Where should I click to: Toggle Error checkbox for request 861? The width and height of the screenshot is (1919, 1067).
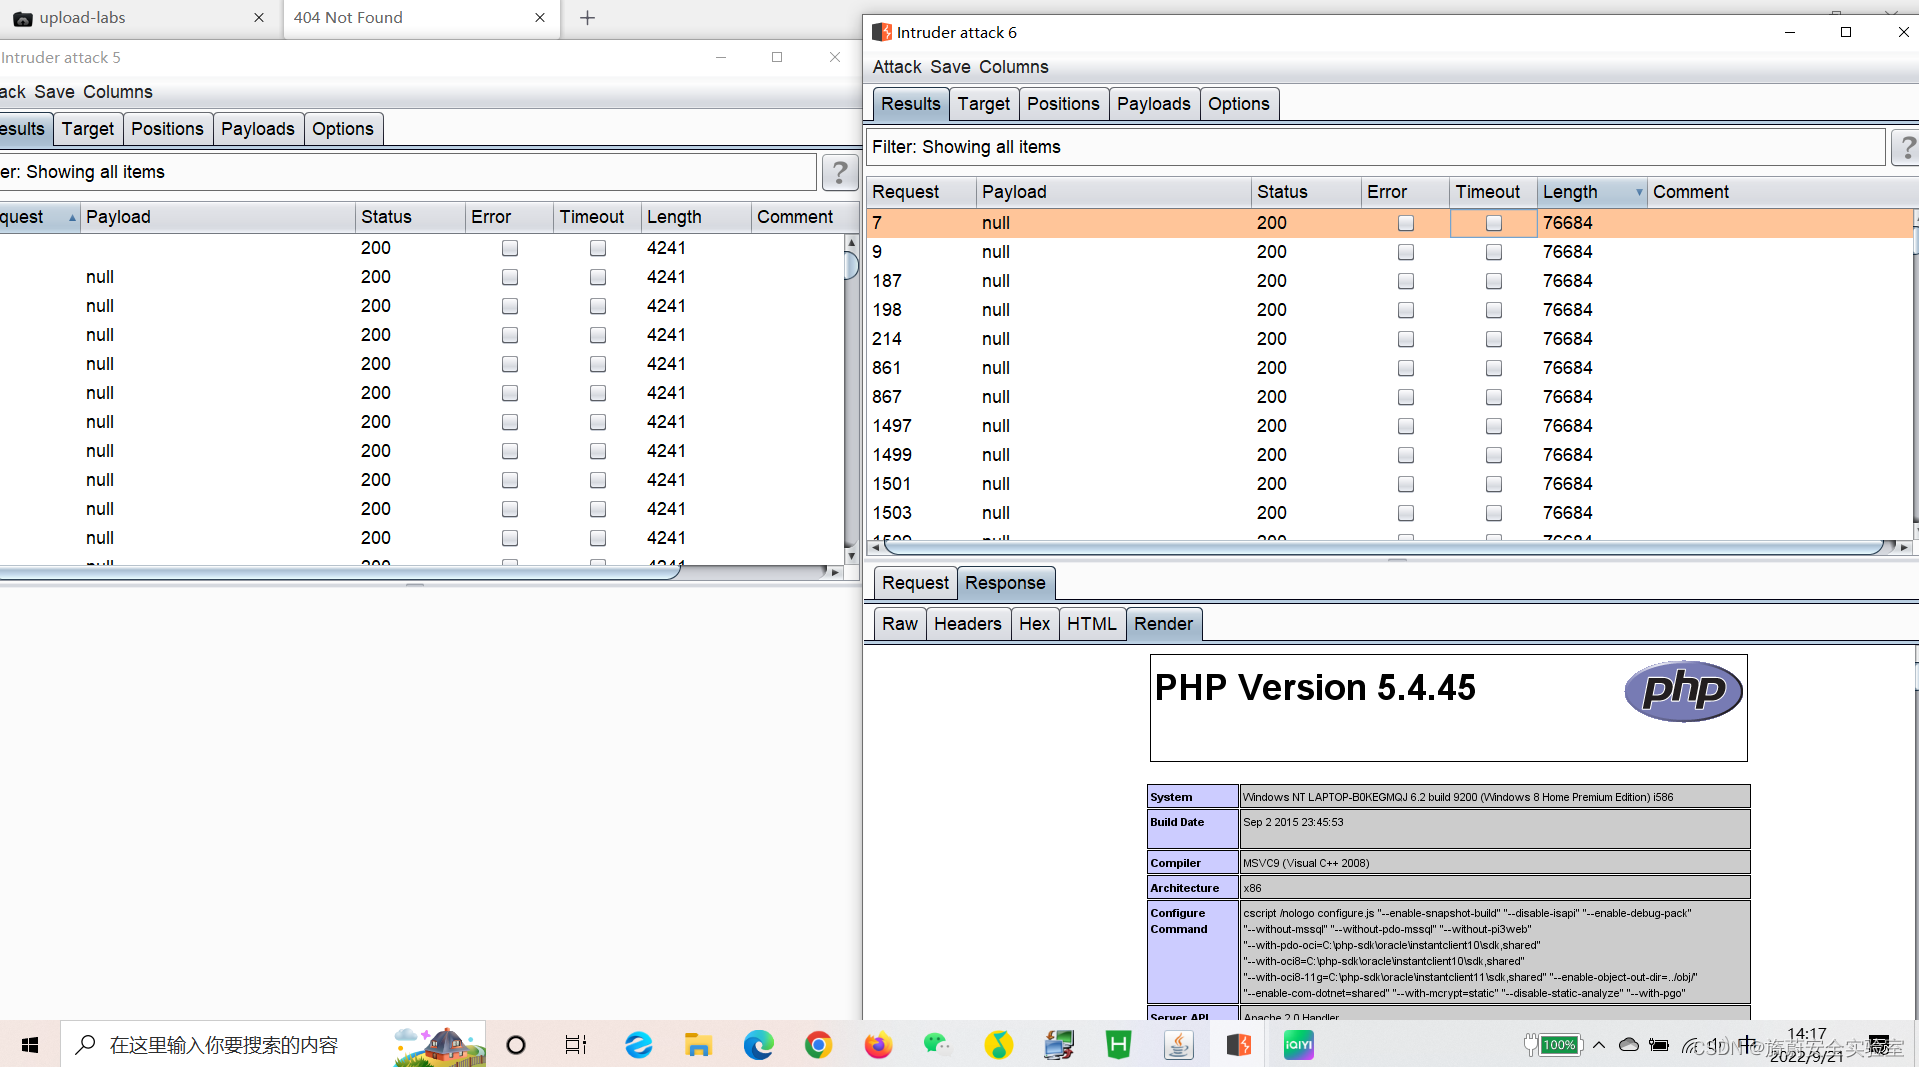click(x=1406, y=368)
